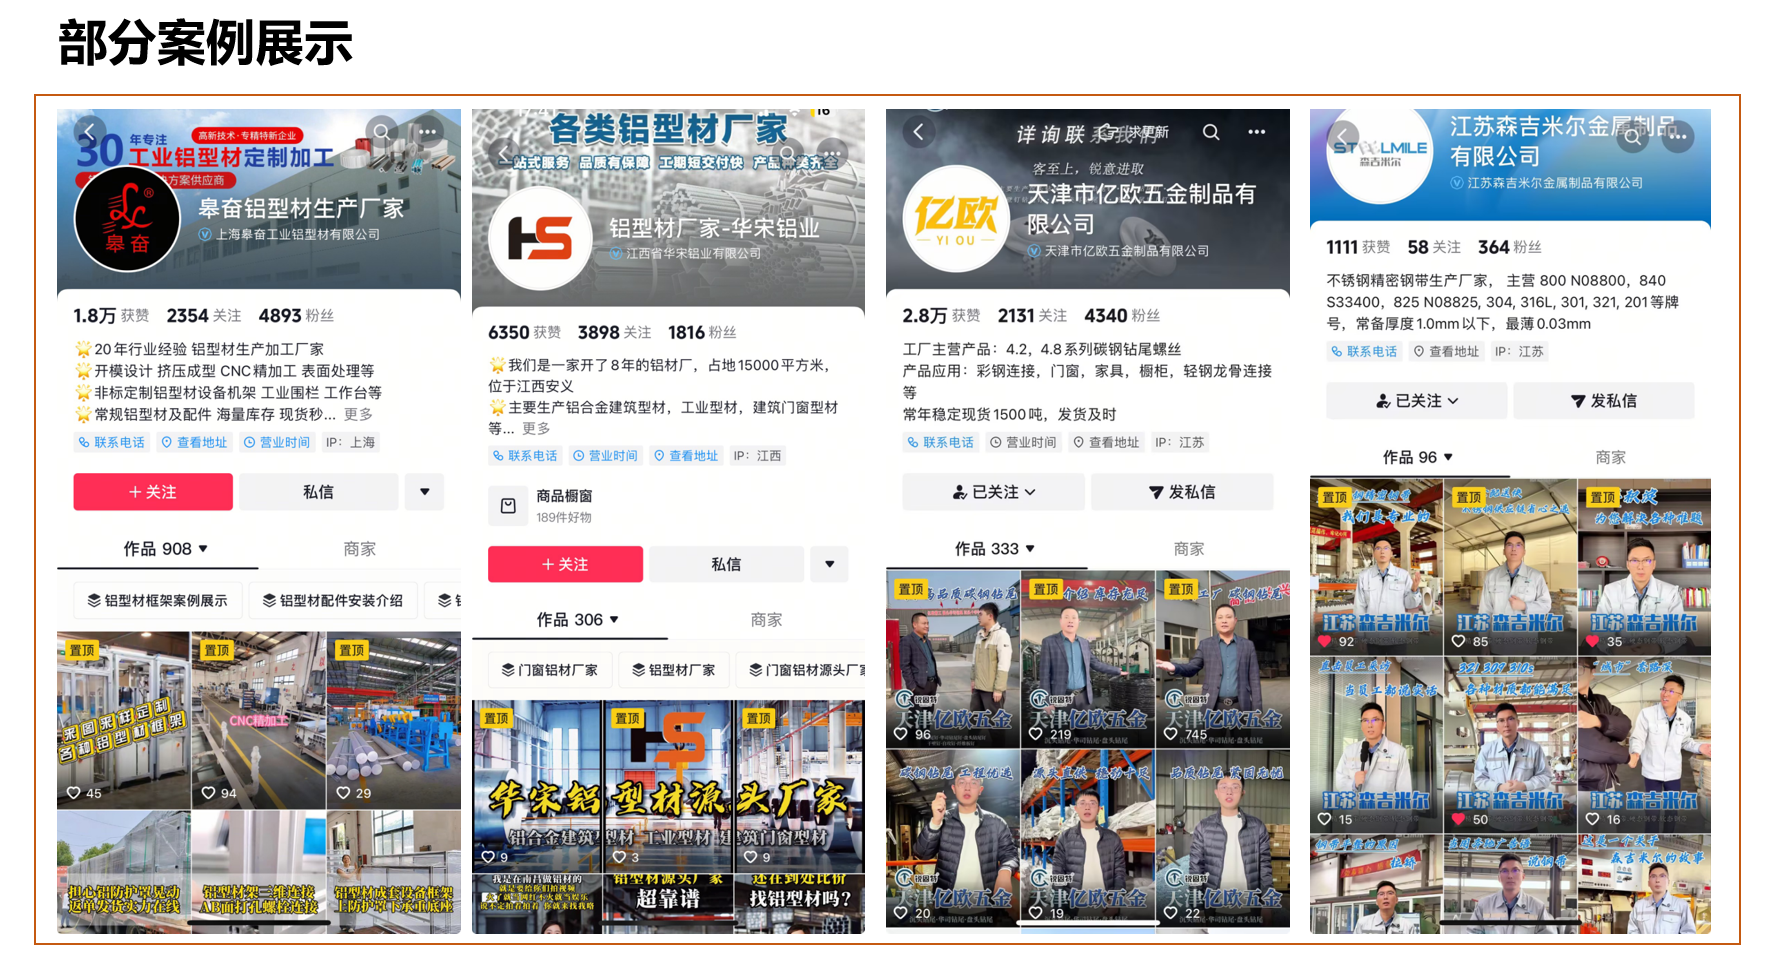
Task: View the yellow 亿欧 YI OU avatar
Action: click(x=955, y=218)
